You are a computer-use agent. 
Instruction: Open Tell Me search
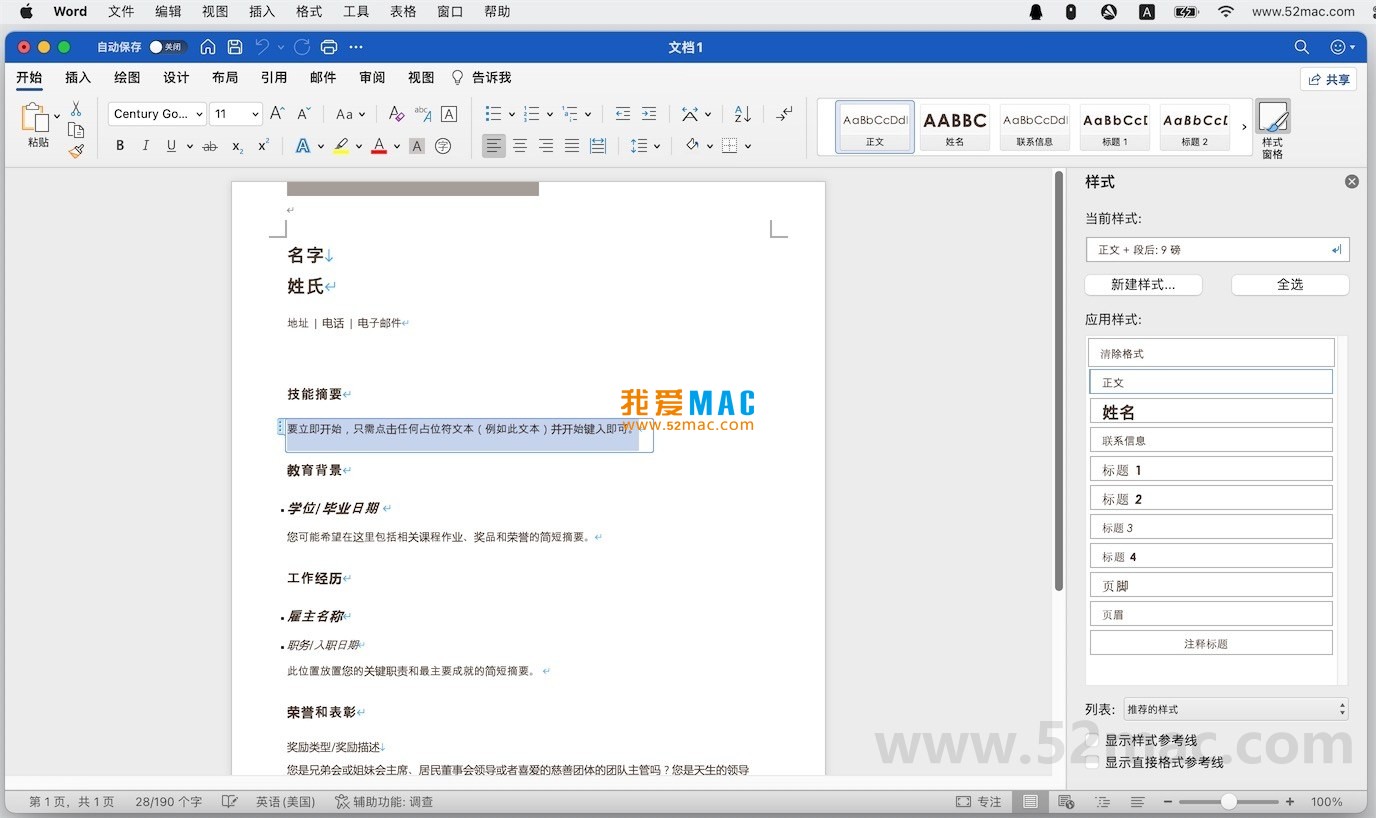[481, 77]
